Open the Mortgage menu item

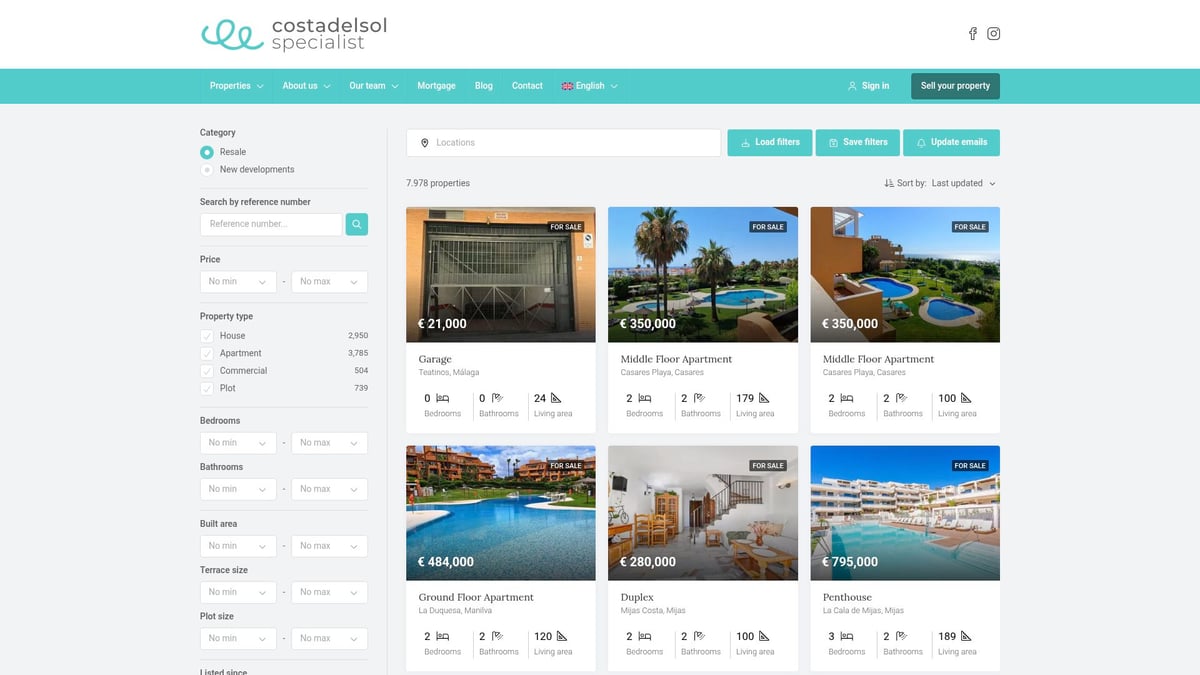[x=436, y=86]
